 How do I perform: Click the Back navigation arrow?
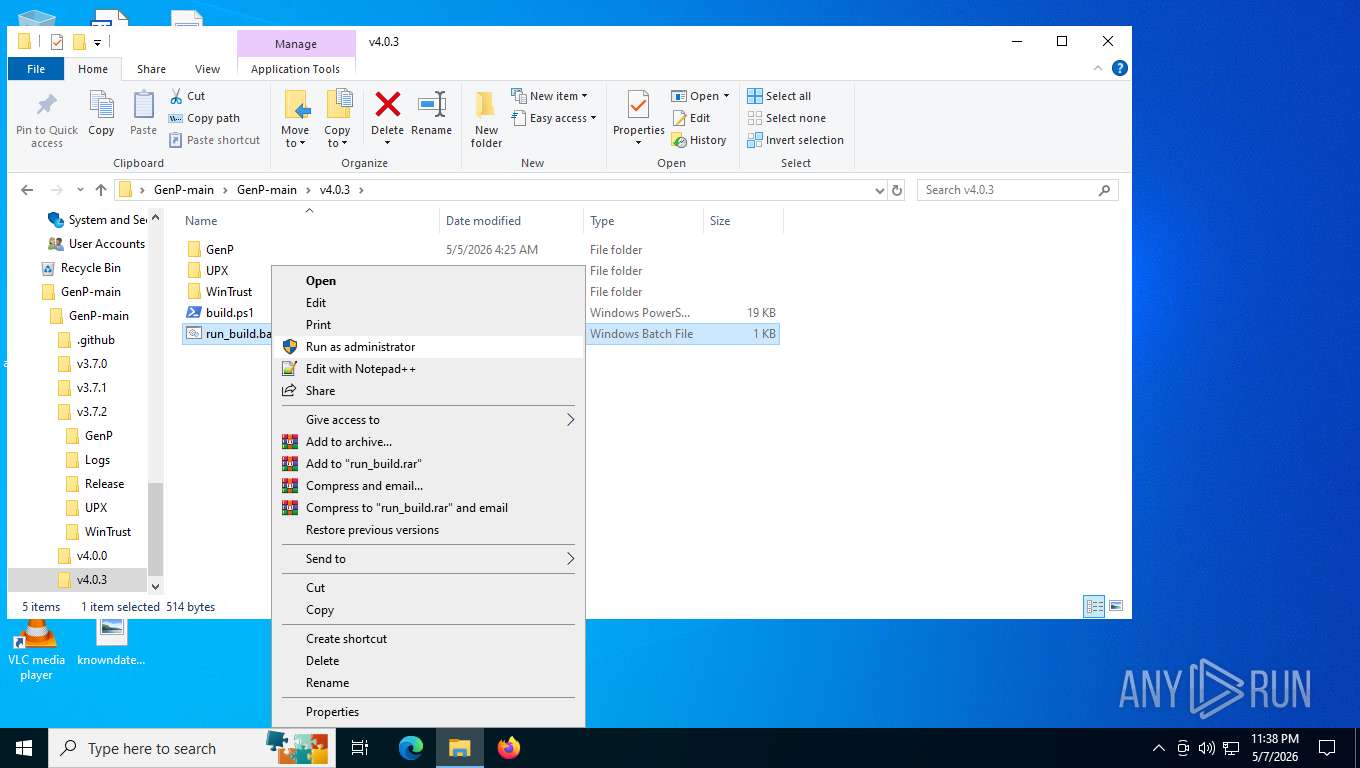pos(27,190)
